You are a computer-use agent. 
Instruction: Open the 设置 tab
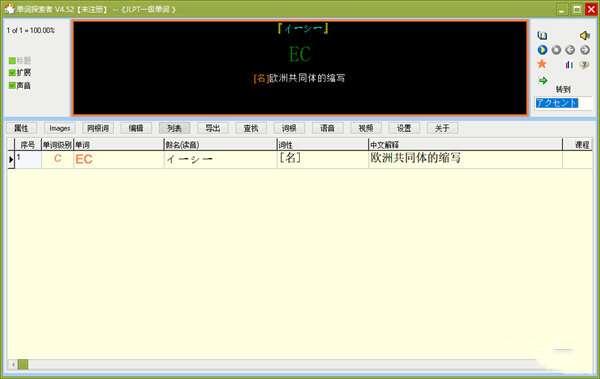[x=404, y=128]
